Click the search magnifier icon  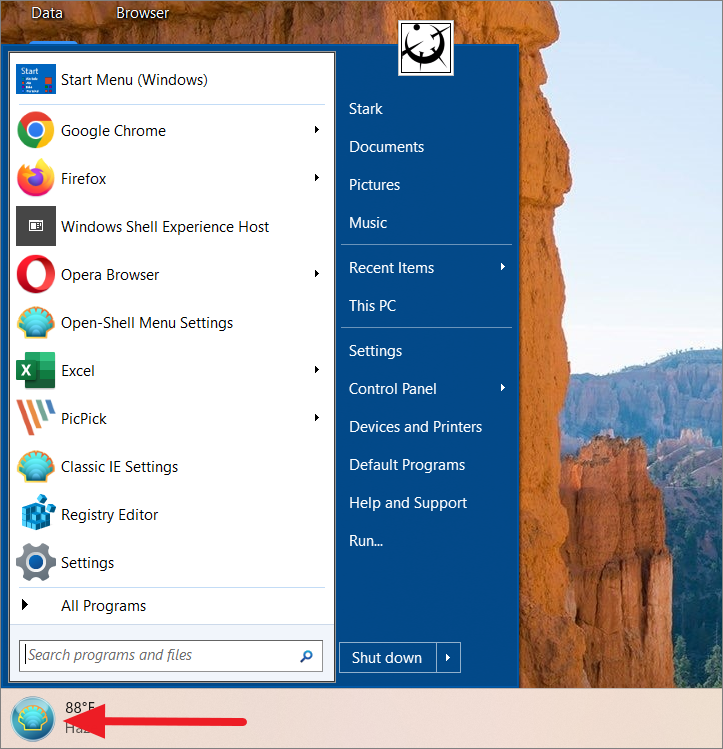307,657
